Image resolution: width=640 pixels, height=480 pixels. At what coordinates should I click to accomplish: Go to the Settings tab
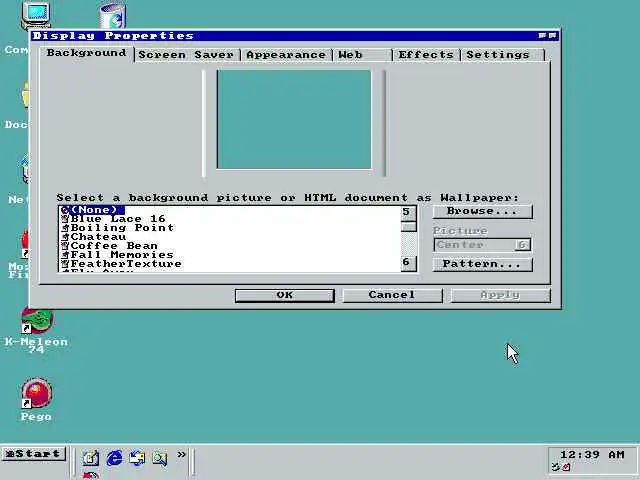click(503, 55)
